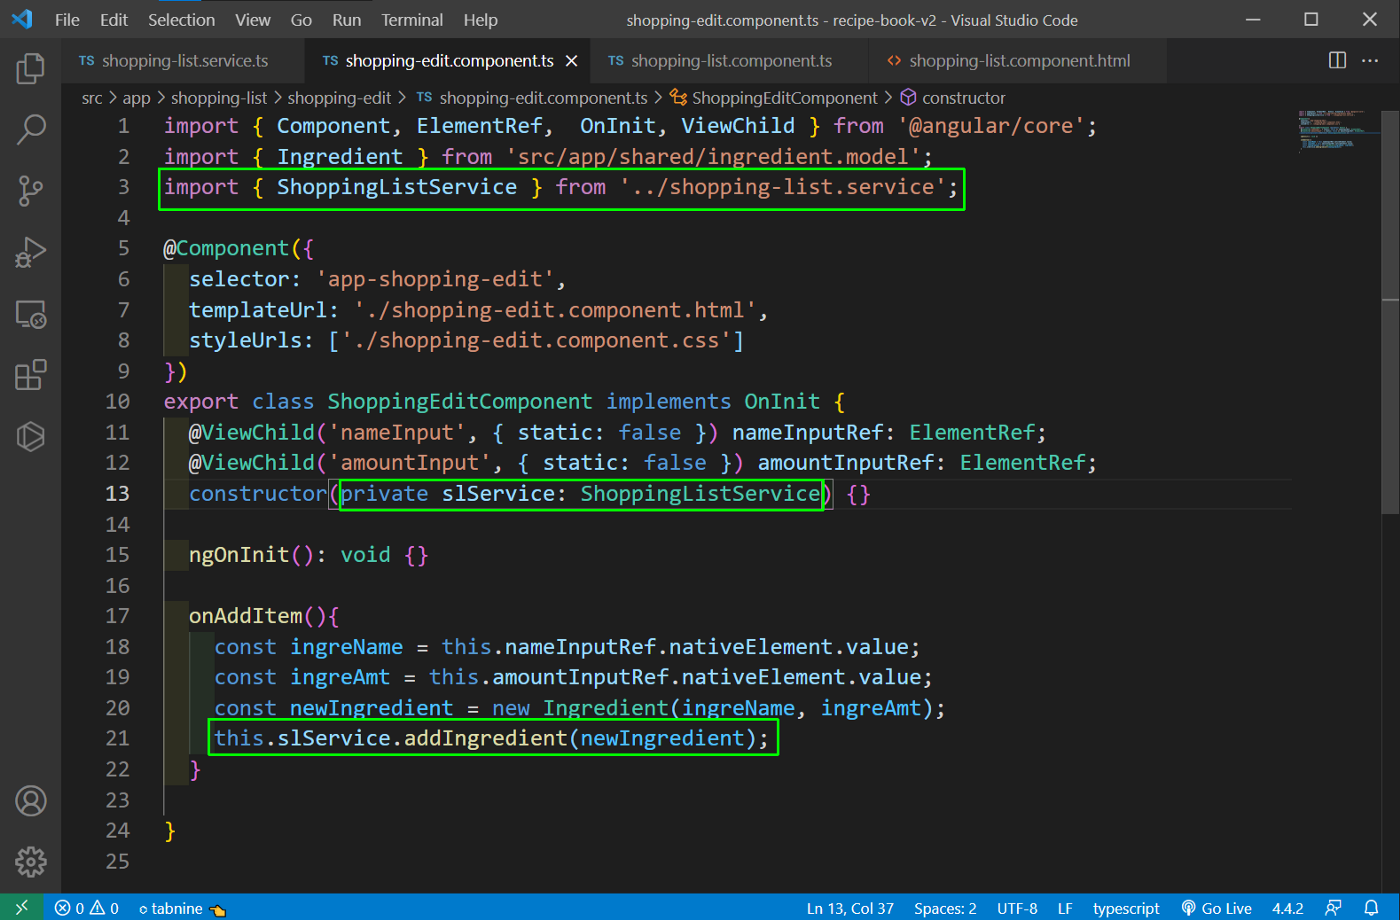Click TypeScript version 4.4.2

point(1287,908)
